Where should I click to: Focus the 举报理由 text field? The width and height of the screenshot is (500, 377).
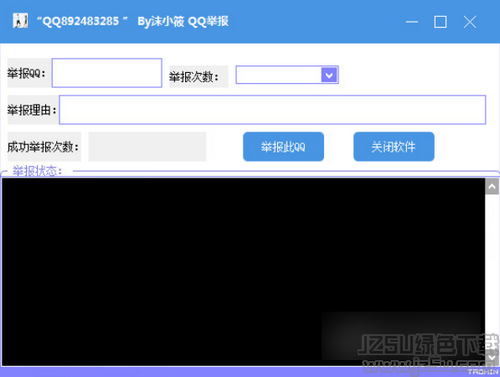[x=272, y=110]
